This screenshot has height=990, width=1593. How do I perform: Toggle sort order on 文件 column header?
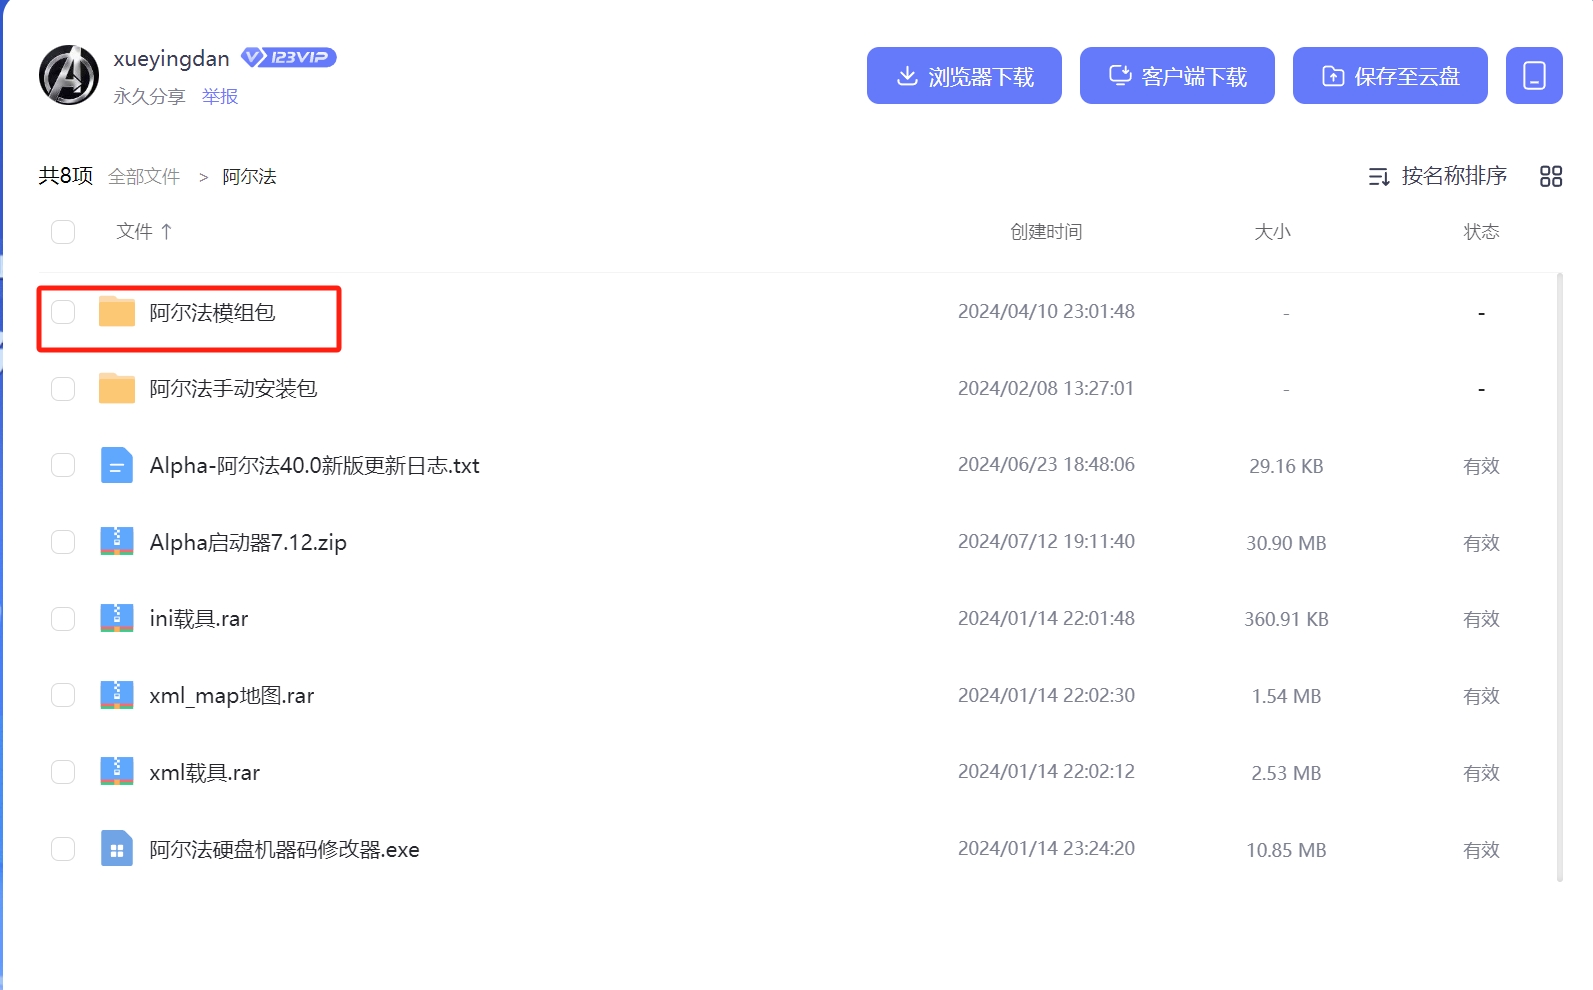[144, 232]
